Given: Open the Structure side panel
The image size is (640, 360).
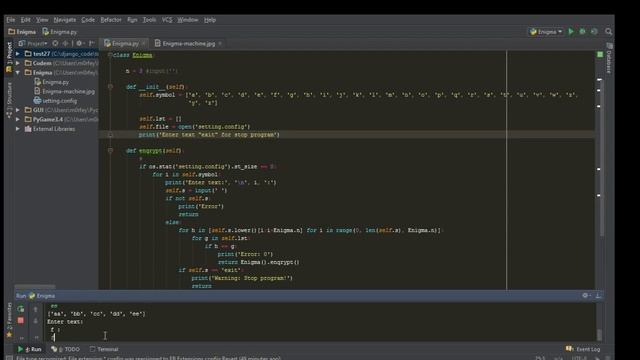Looking at the screenshot, I should coord(9,99).
